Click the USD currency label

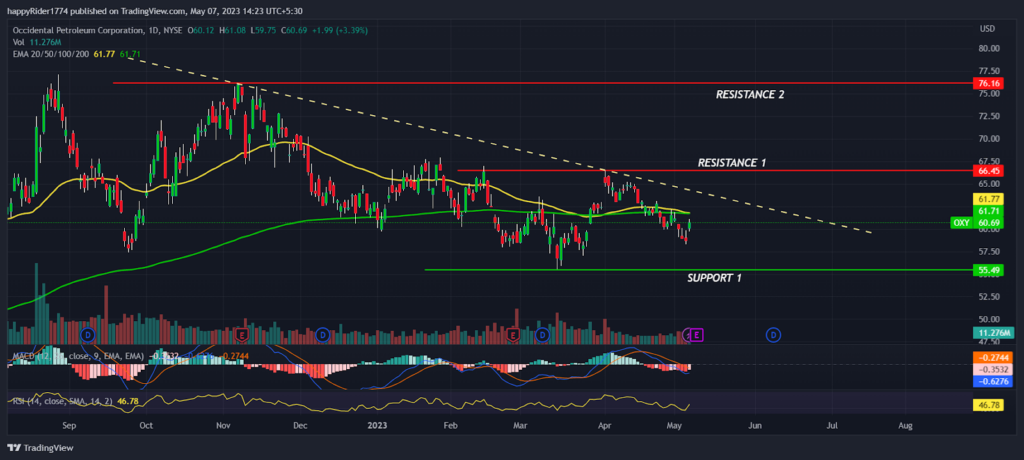click(x=987, y=29)
